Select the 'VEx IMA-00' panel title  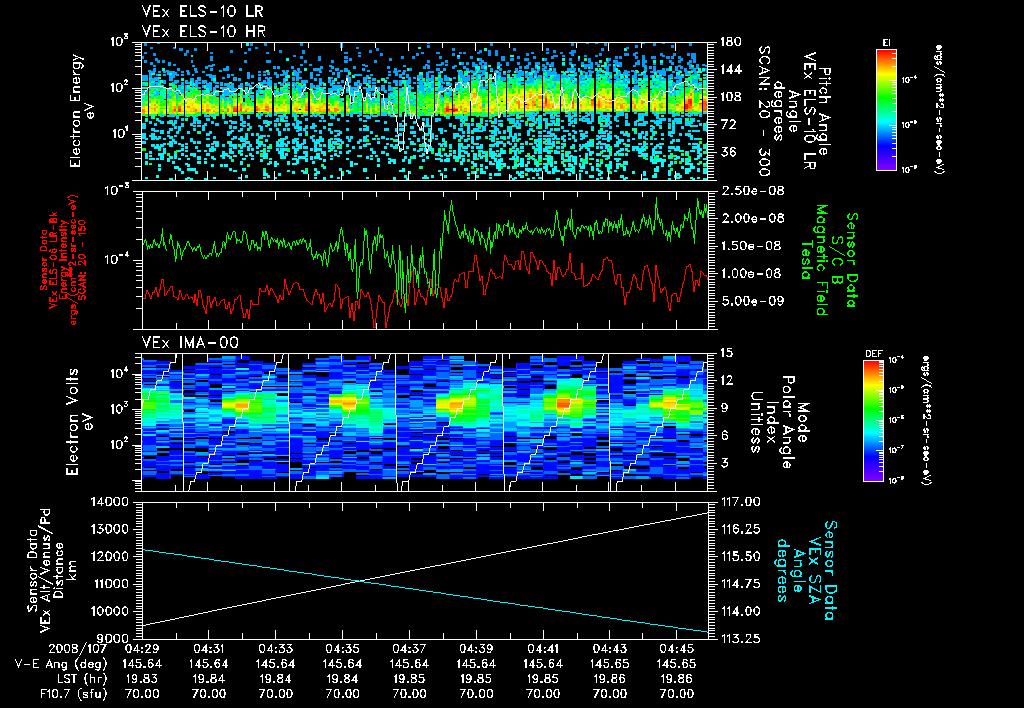tap(190, 343)
